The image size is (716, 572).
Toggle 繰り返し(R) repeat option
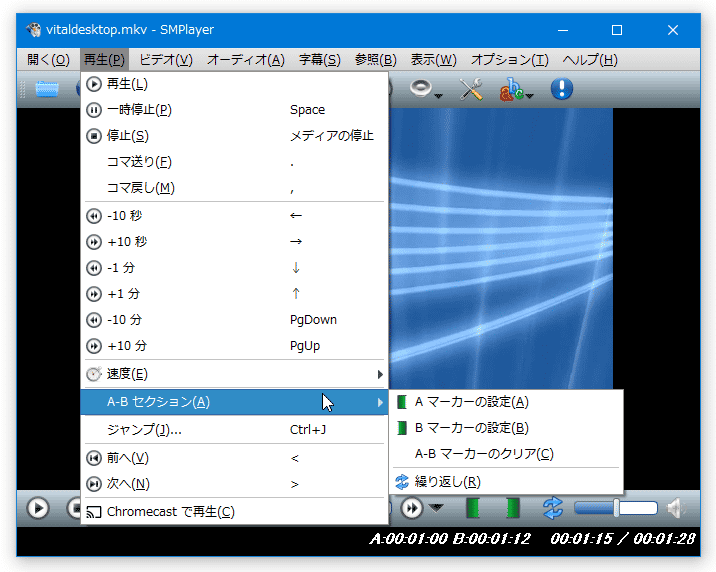click(x=506, y=482)
